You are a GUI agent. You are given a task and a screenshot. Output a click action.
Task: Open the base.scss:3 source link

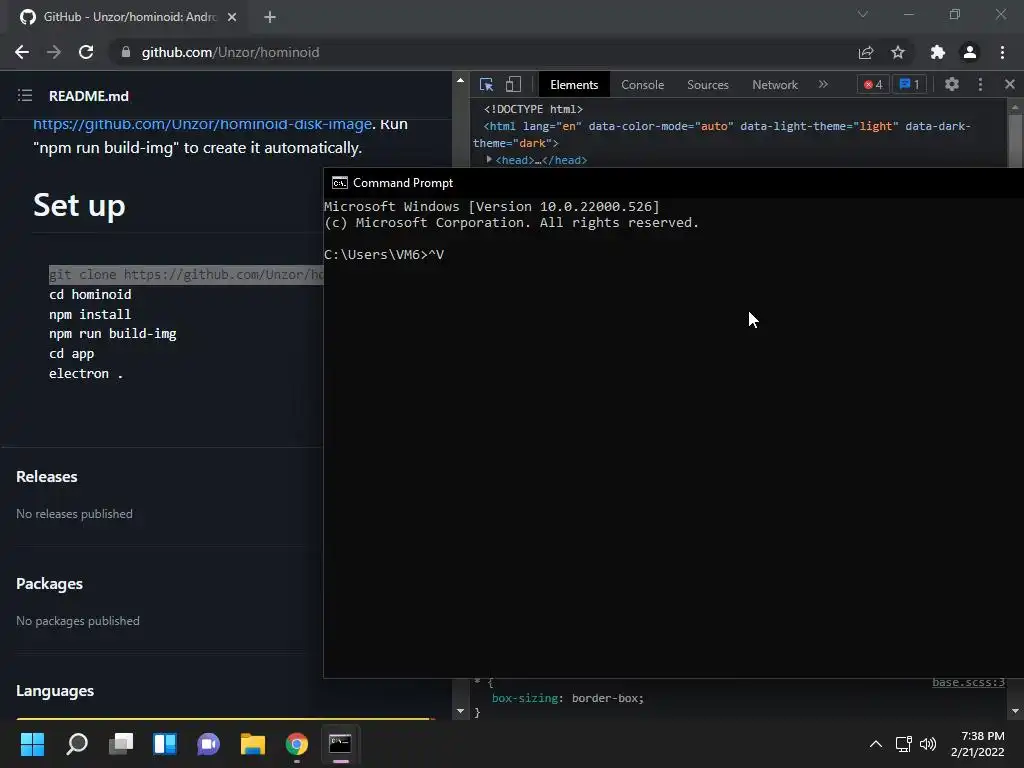point(968,682)
